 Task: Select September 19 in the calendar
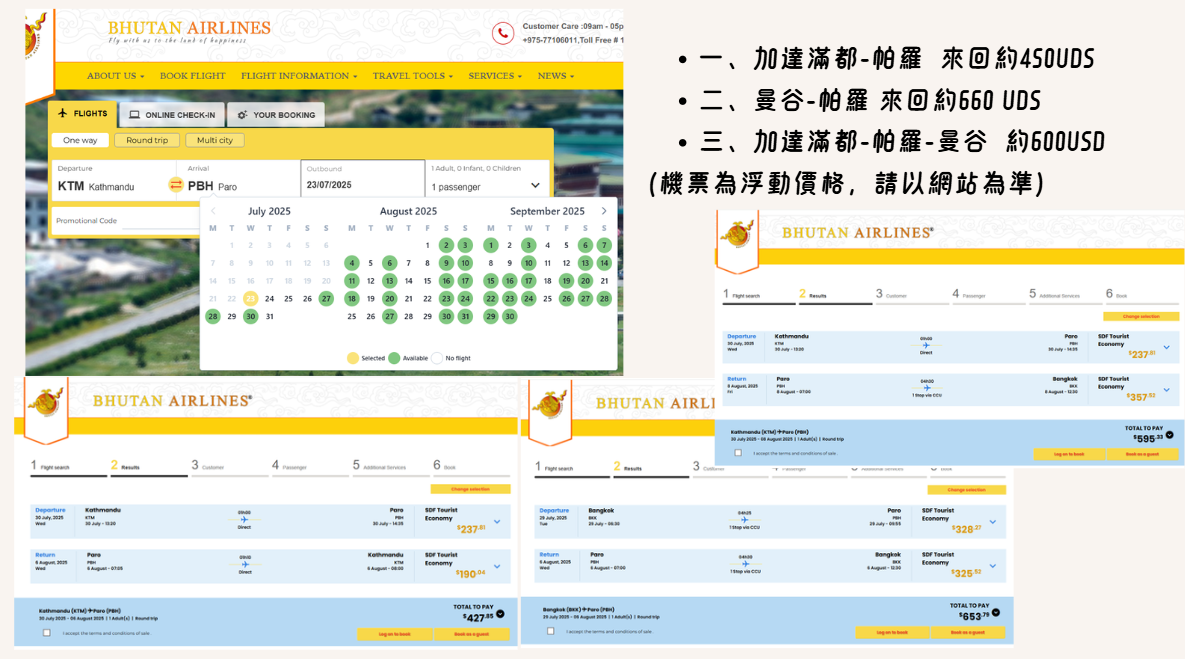click(x=566, y=281)
